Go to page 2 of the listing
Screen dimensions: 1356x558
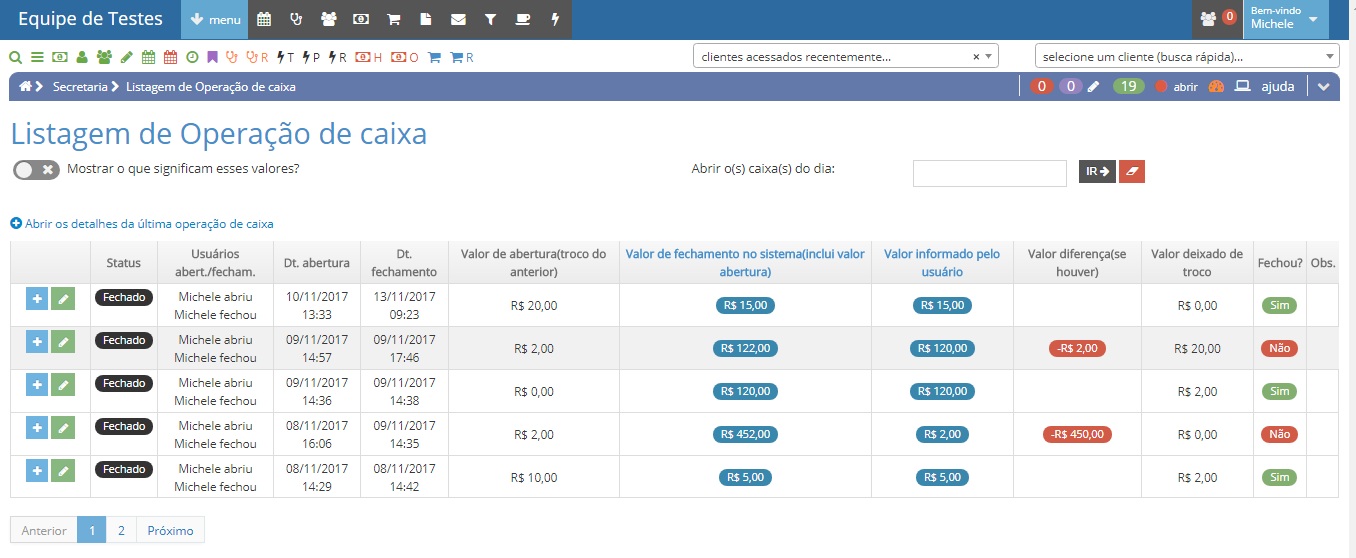(121, 530)
